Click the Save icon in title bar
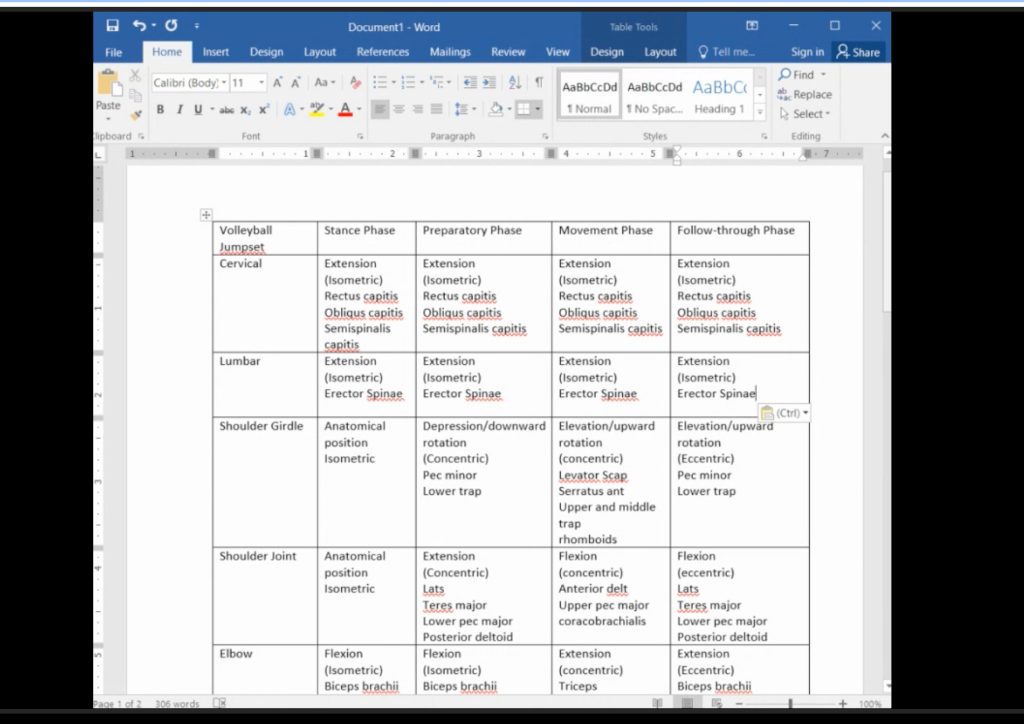Screen dimensions: 1024x724 112,25
